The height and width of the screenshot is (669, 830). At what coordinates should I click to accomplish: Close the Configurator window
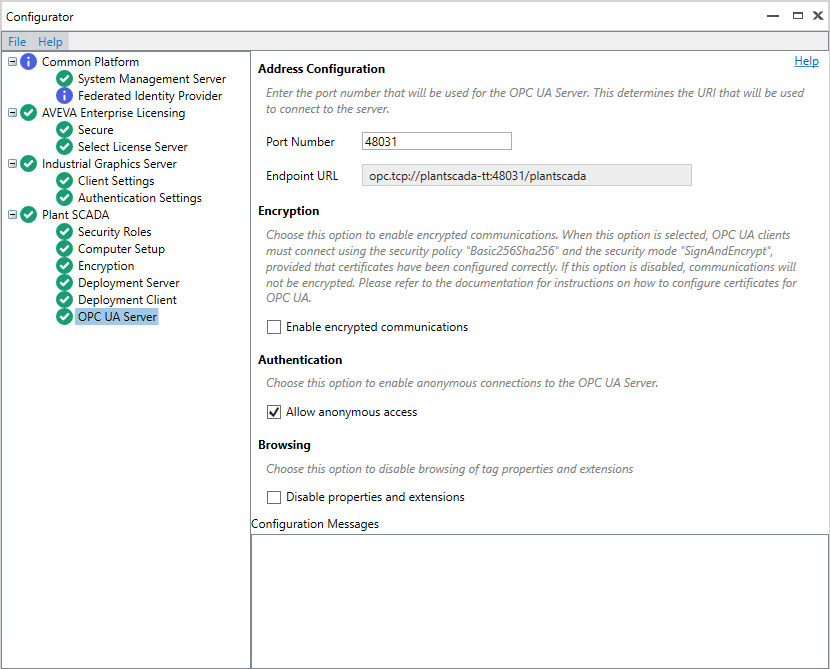click(x=818, y=16)
